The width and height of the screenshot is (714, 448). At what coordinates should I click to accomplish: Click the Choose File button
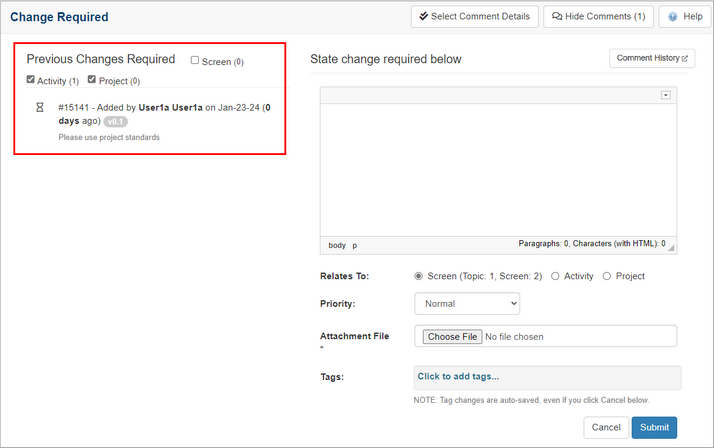click(x=453, y=337)
